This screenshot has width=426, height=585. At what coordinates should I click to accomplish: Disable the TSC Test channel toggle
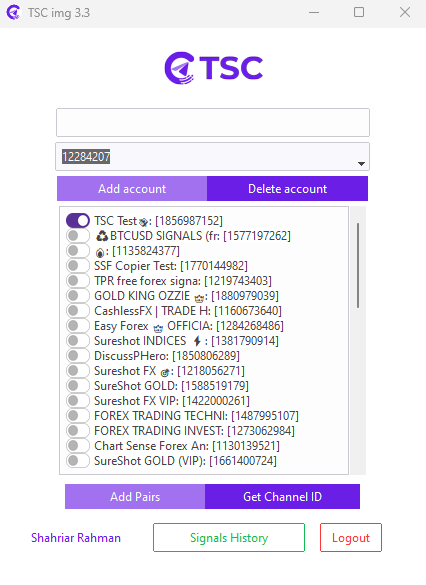pyautogui.click(x=78, y=220)
